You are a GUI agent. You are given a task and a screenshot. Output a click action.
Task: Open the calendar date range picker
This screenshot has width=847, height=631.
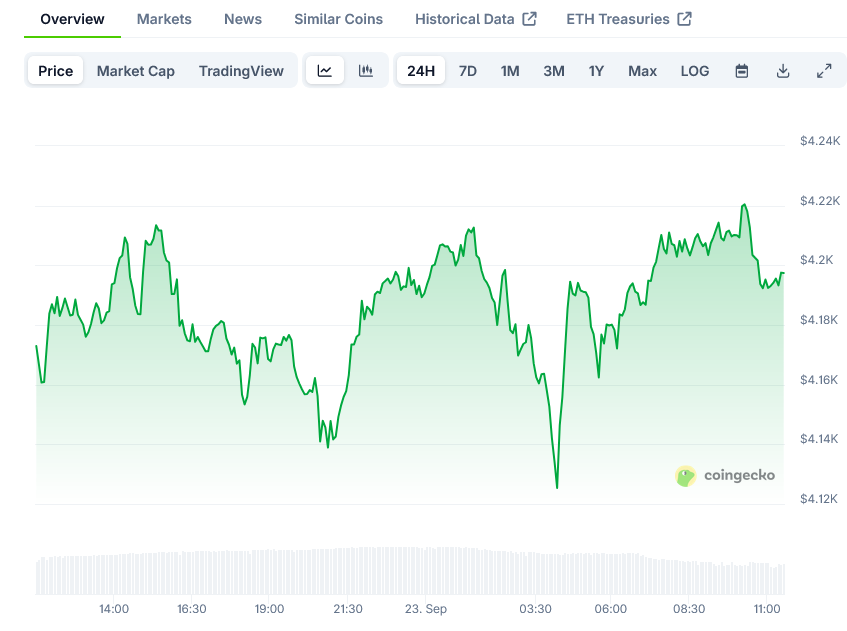[742, 71]
